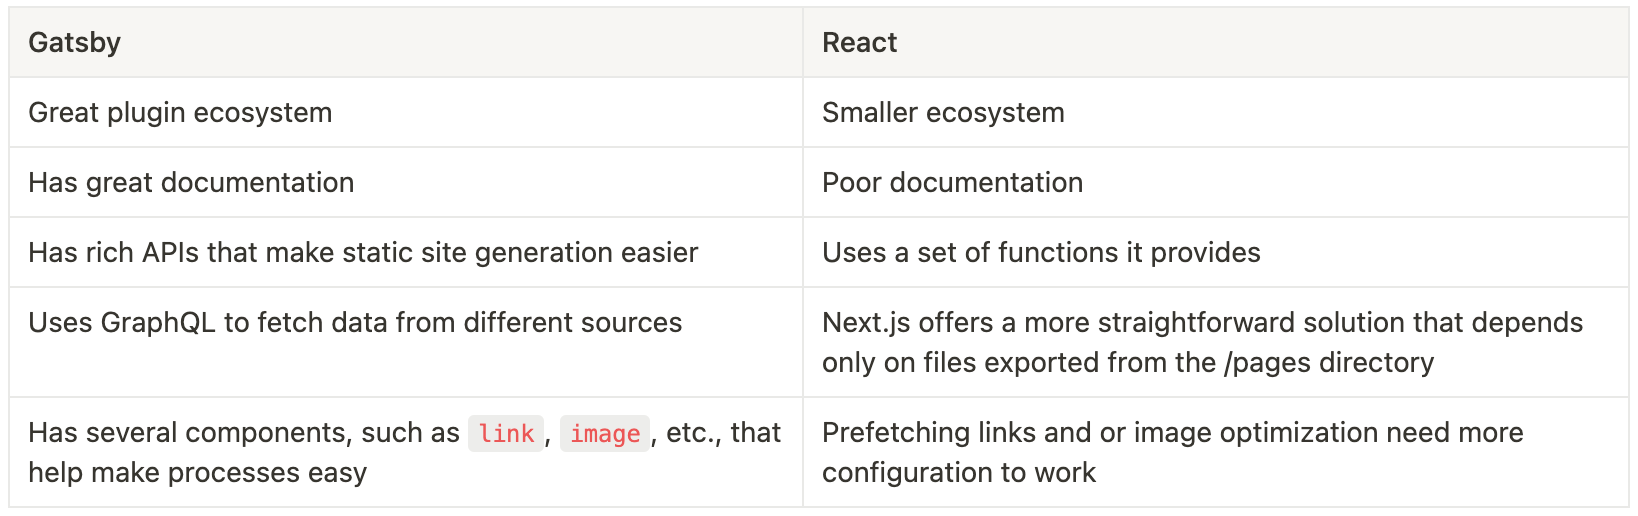Select the GraphQL fetch data cell

pos(406,343)
